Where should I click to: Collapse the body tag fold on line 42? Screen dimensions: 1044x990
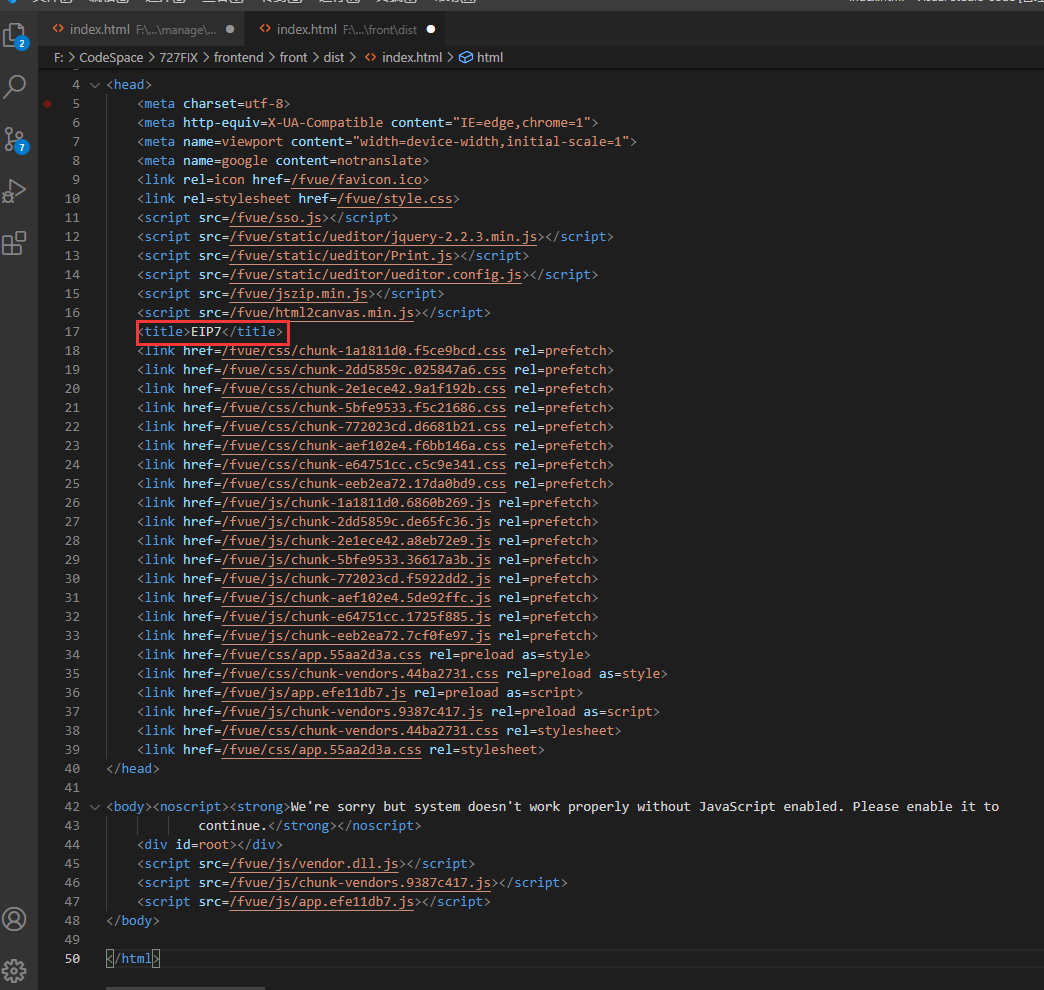[x=95, y=807]
